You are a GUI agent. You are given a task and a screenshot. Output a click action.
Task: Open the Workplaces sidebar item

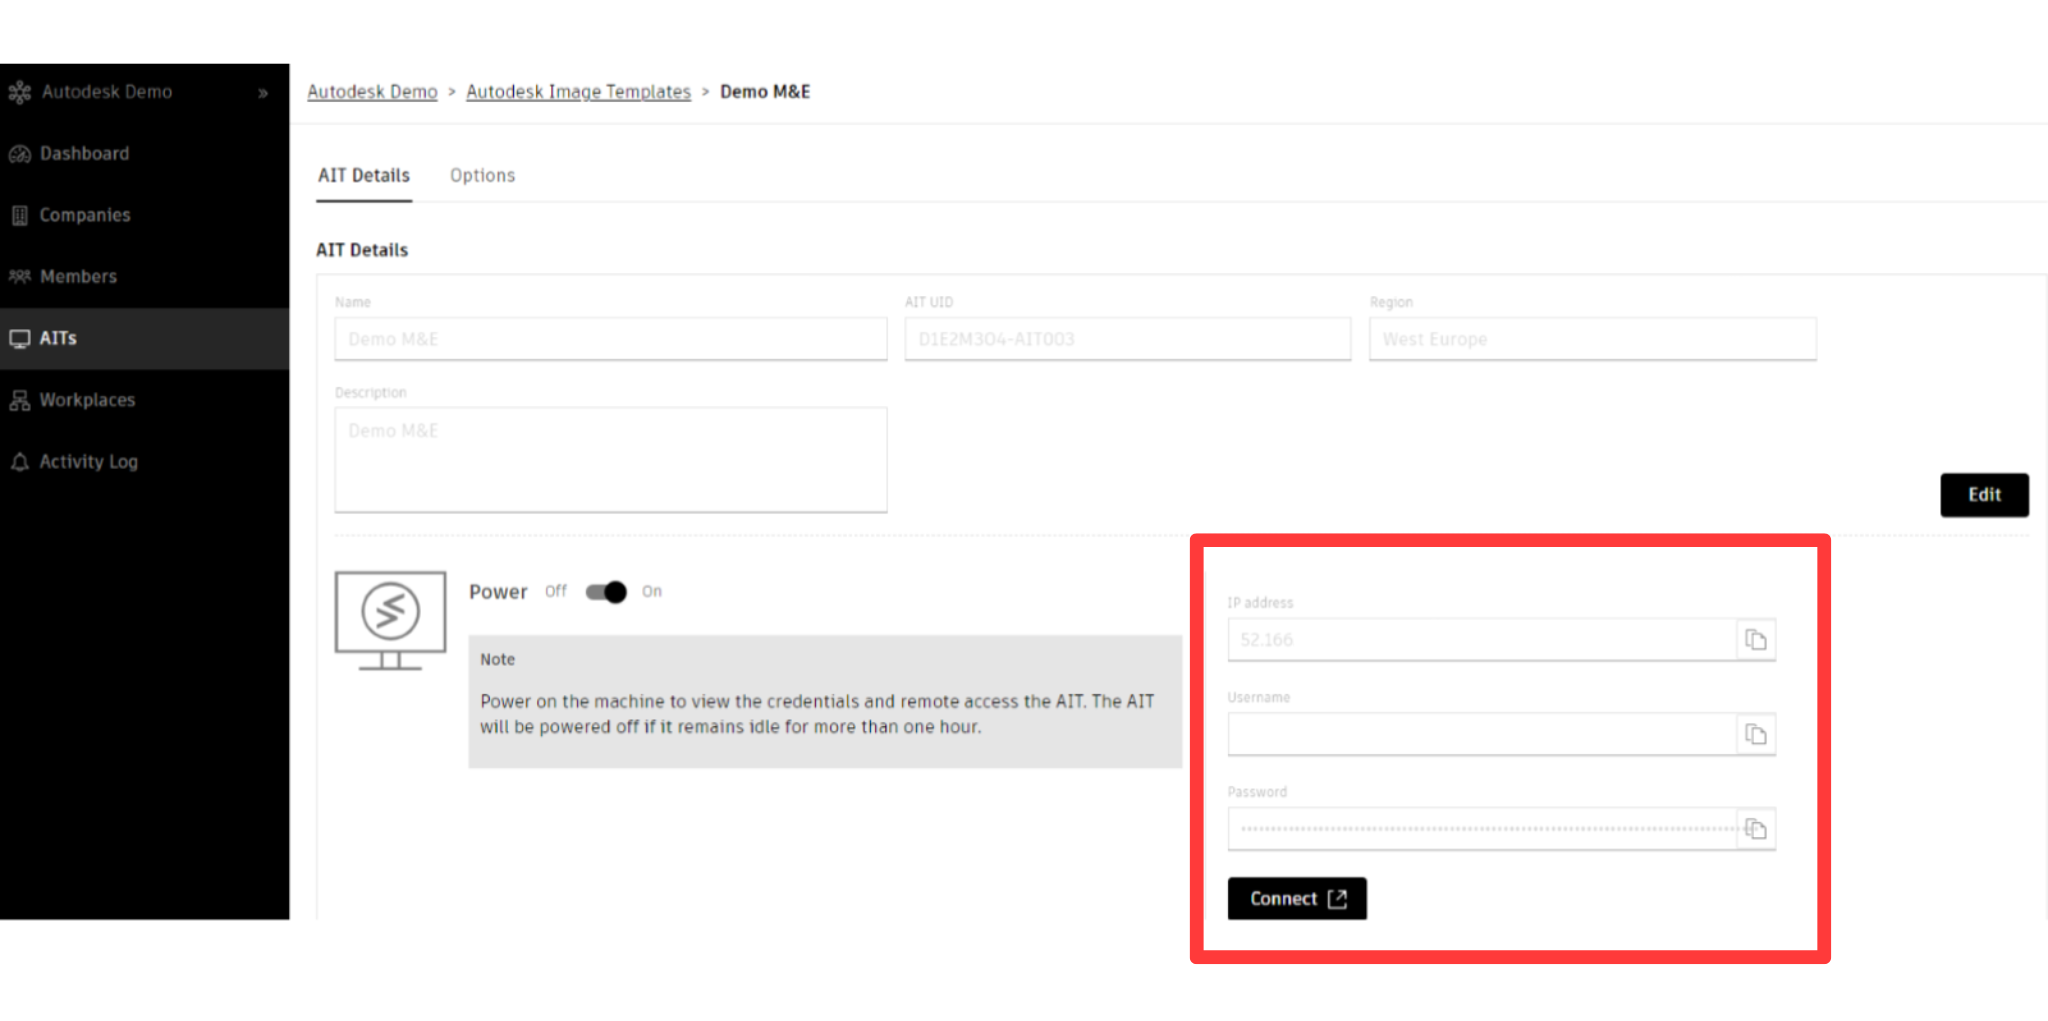pyautogui.click(x=145, y=400)
